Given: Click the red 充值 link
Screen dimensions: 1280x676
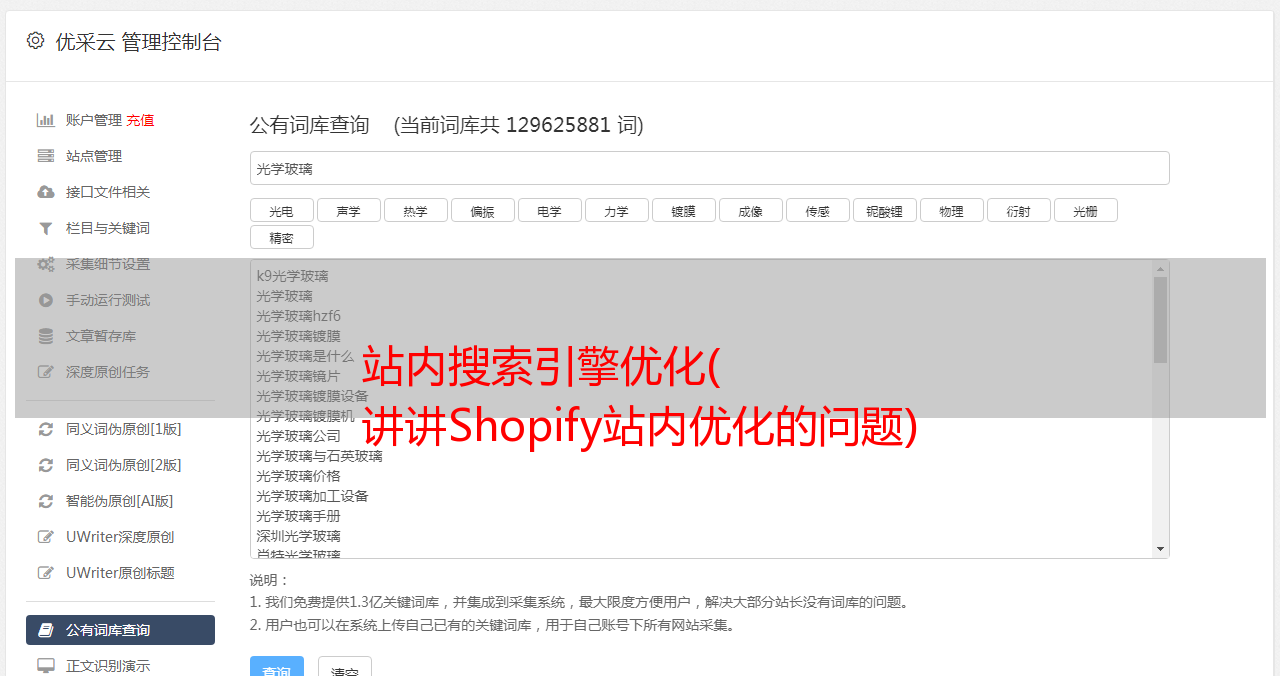Looking at the screenshot, I should click(x=140, y=120).
